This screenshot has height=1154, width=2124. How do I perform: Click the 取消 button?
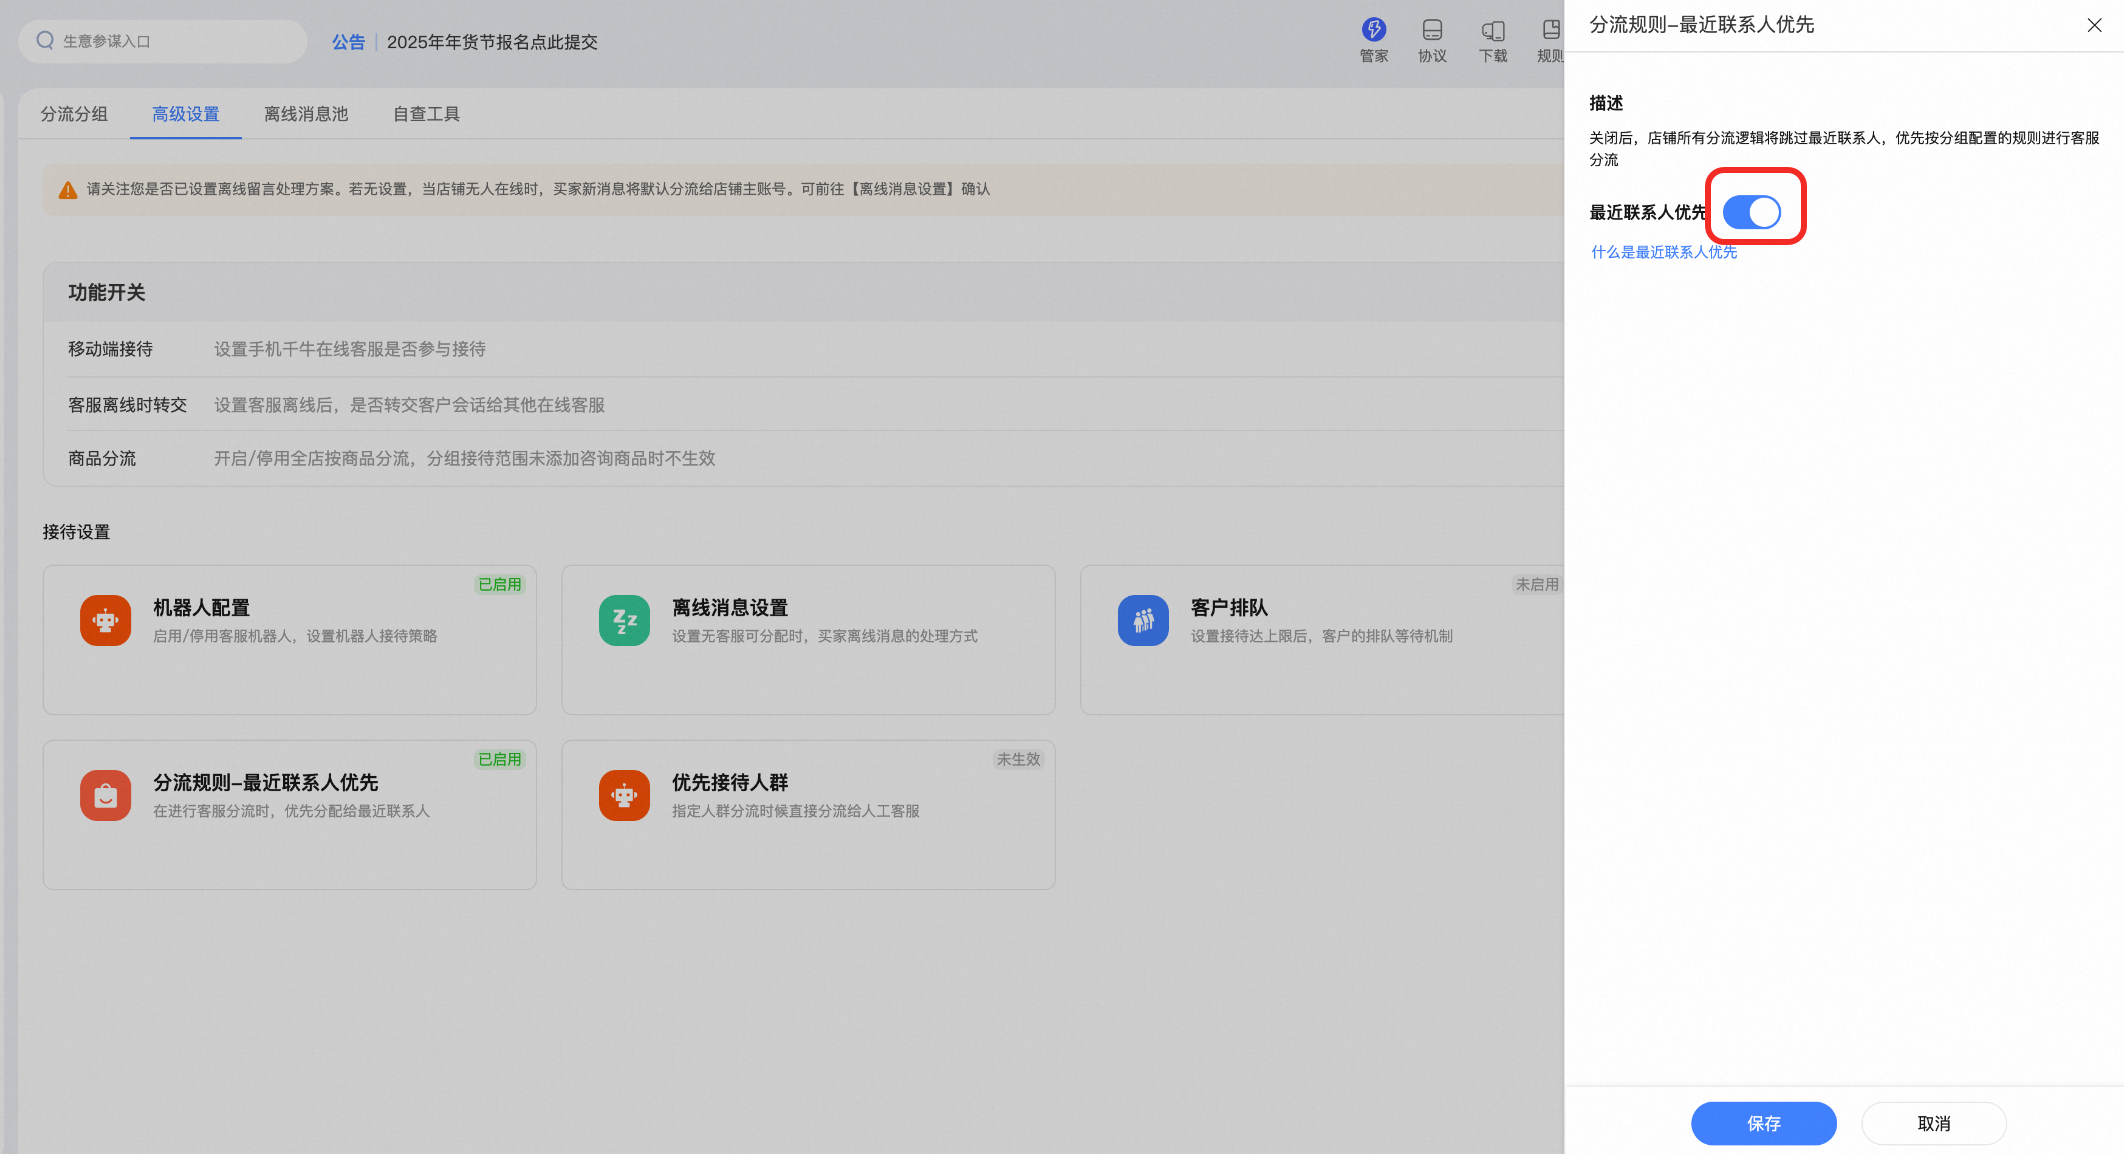(x=1933, y=1123)
